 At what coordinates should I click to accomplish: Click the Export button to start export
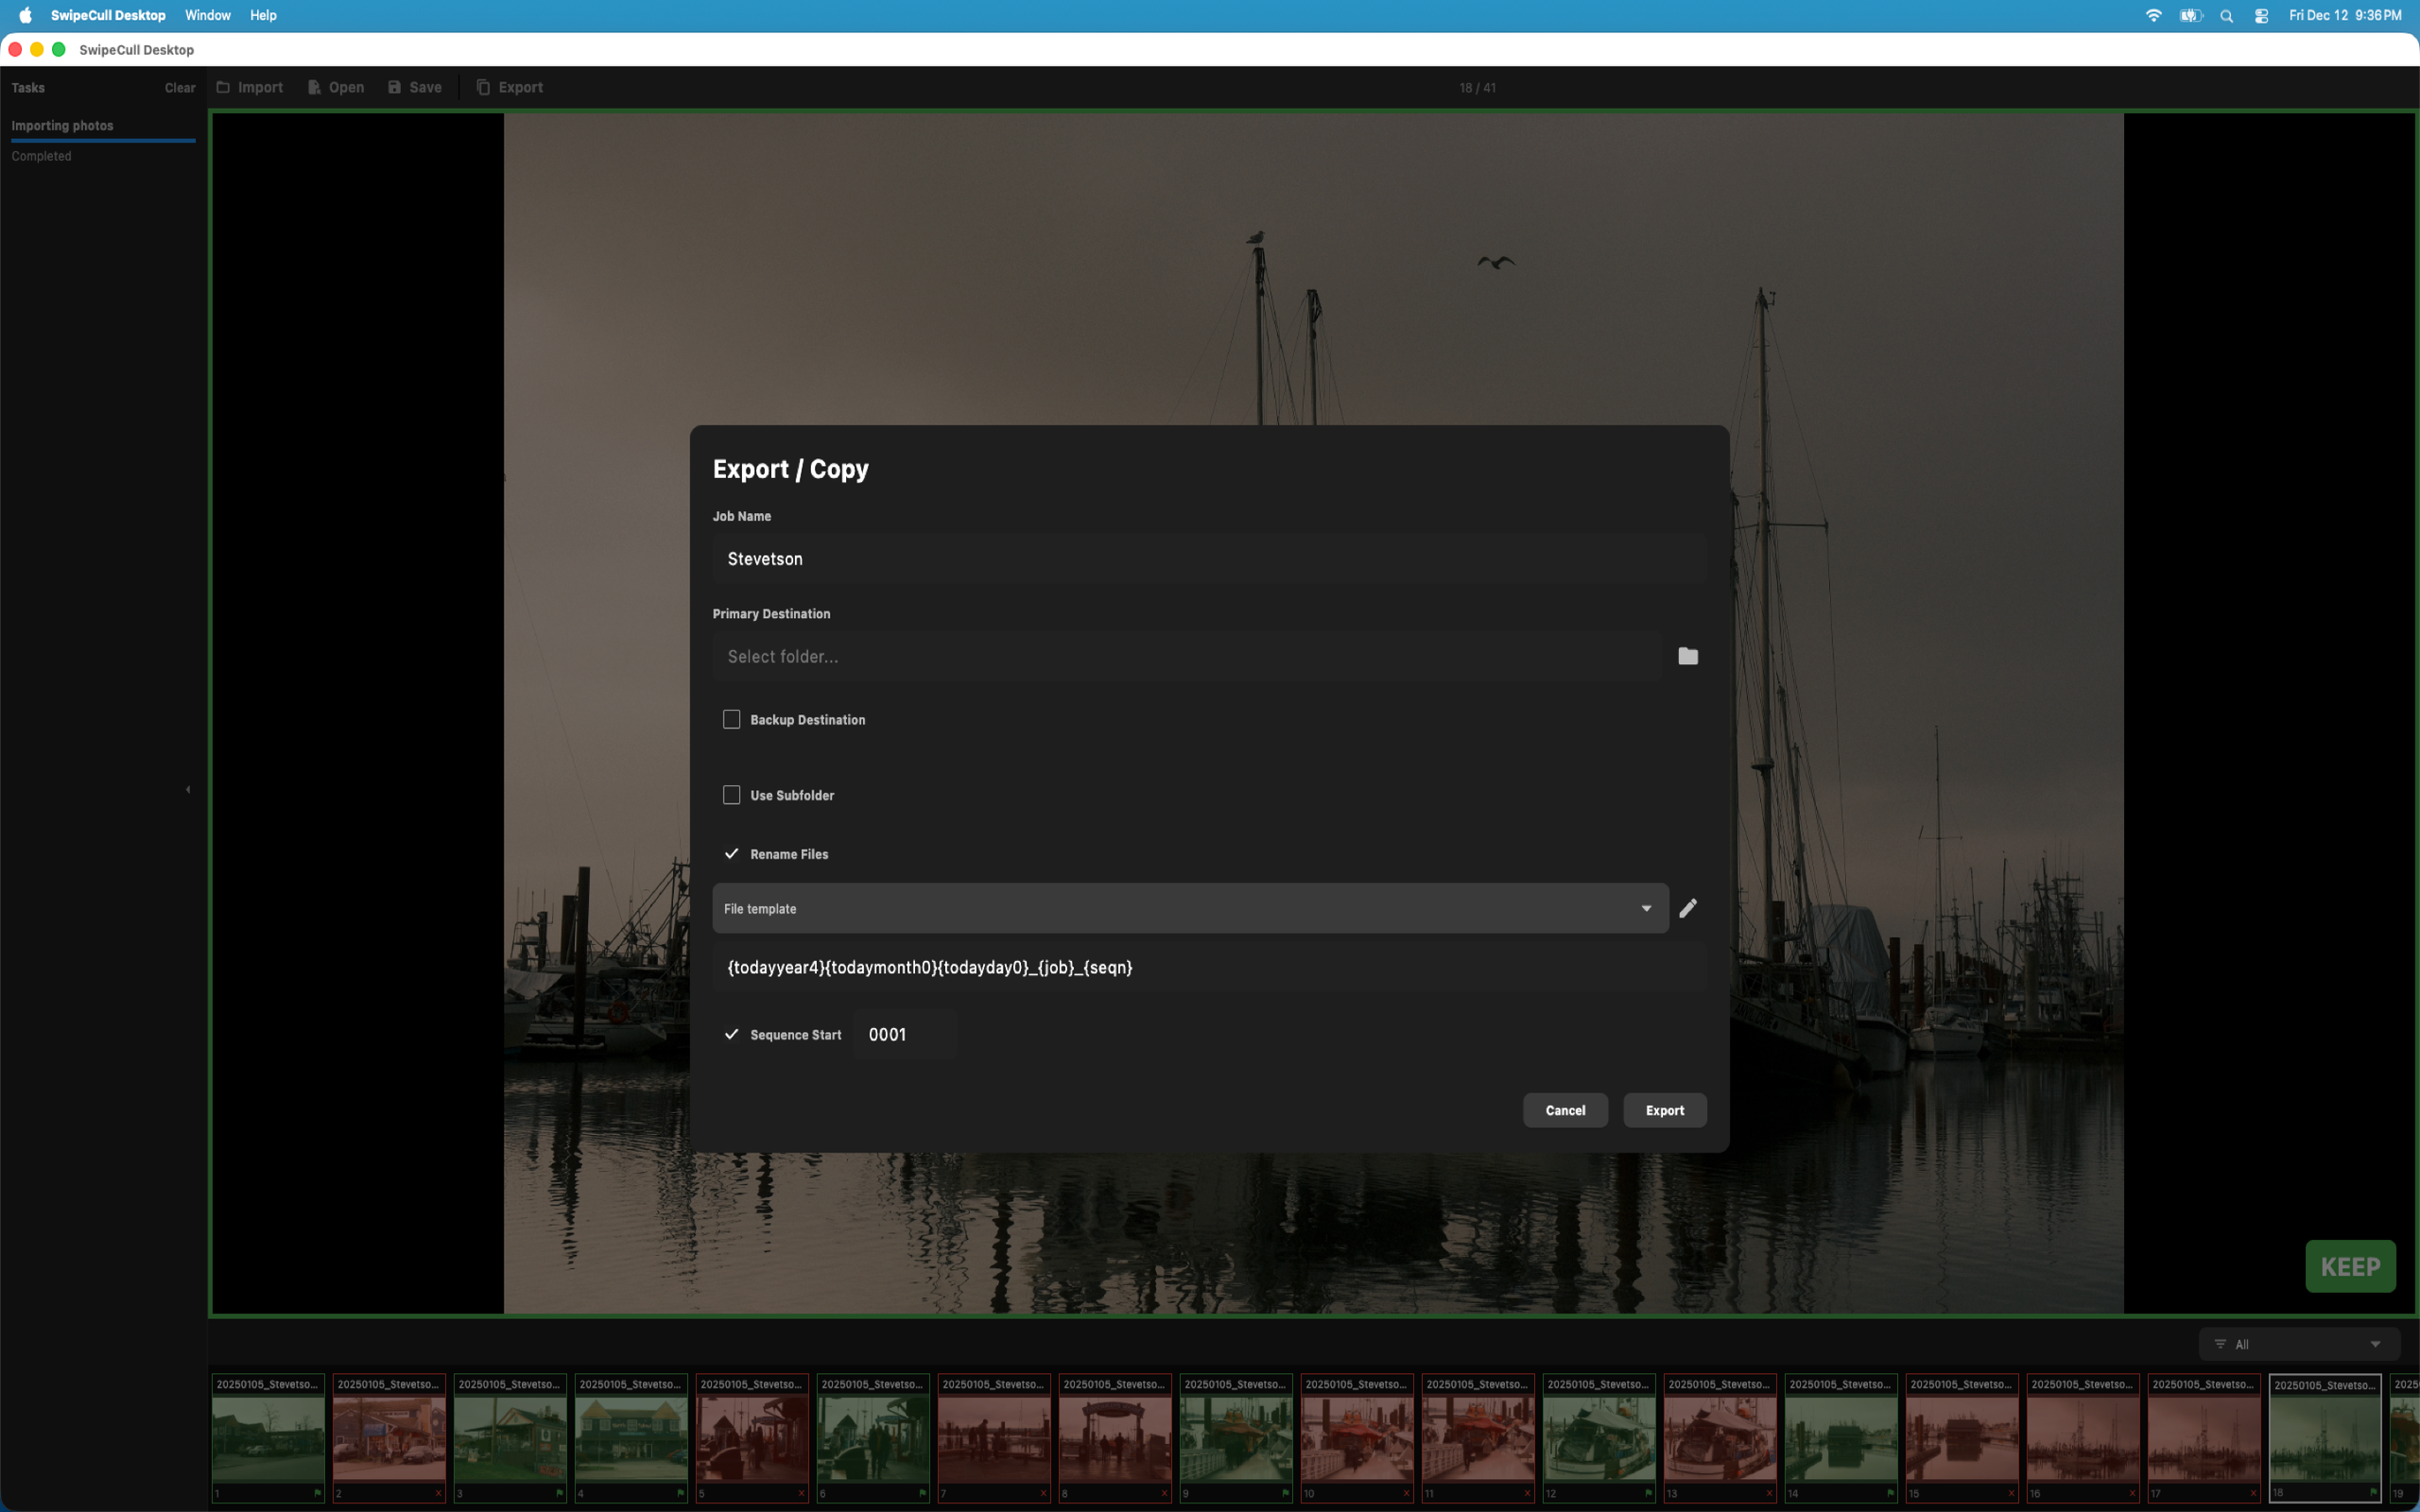point(1664,1110)
